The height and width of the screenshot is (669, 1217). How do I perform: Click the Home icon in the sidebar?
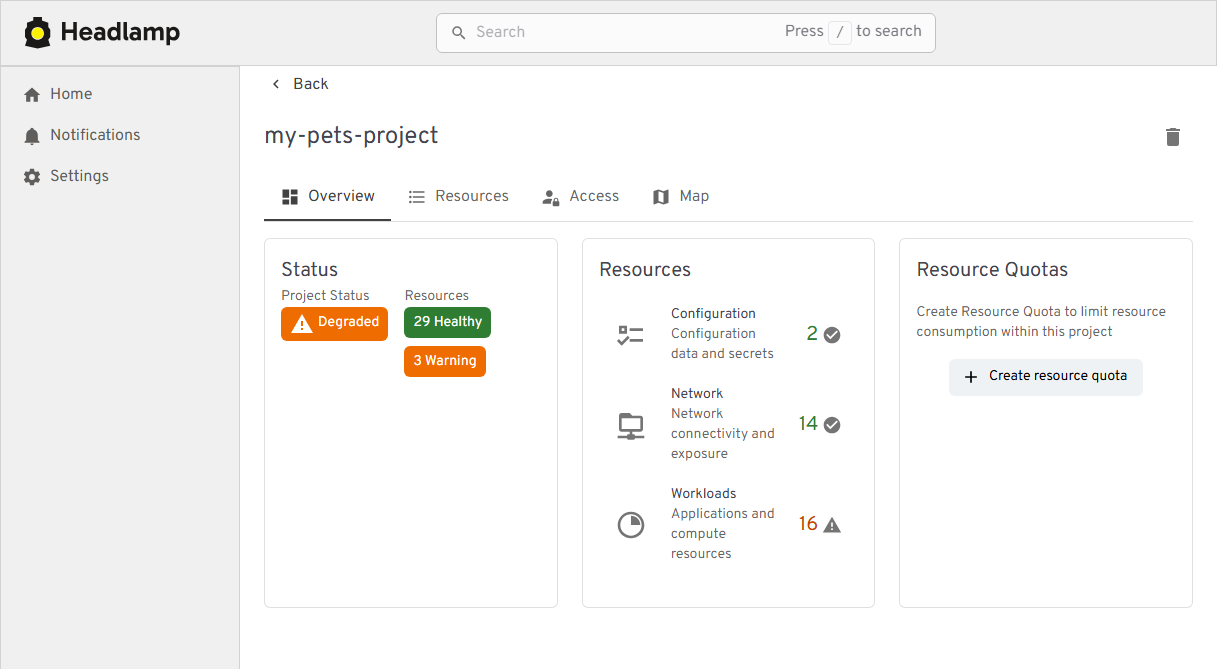pos(31,93)
